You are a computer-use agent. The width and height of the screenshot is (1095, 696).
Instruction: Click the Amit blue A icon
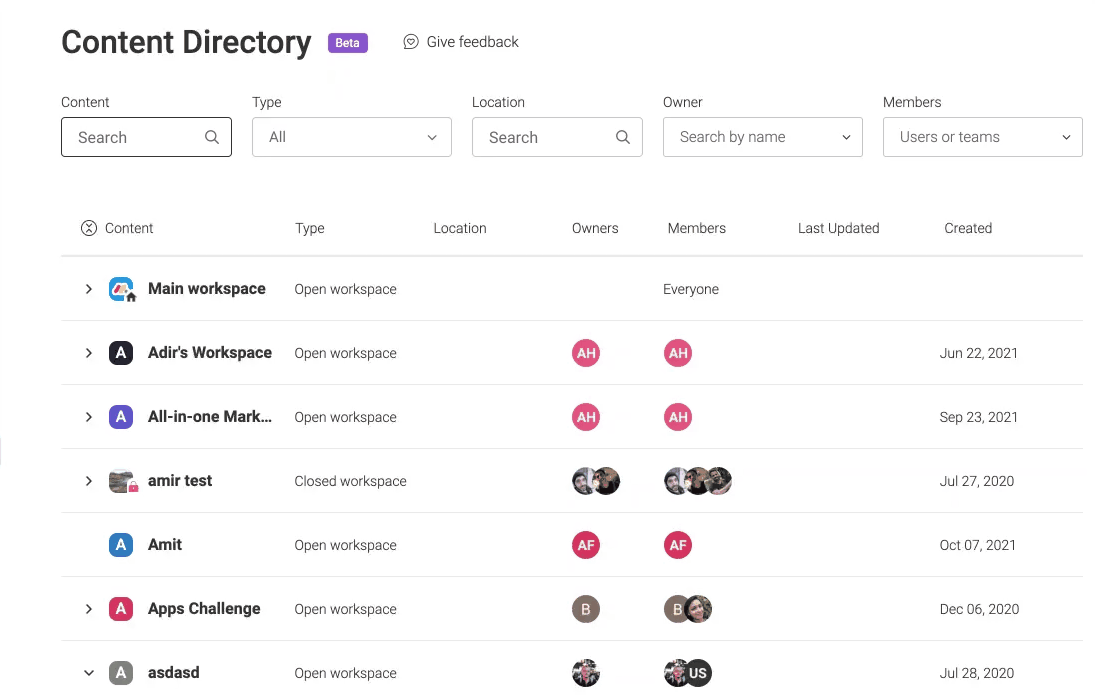[x=121, y=545]
